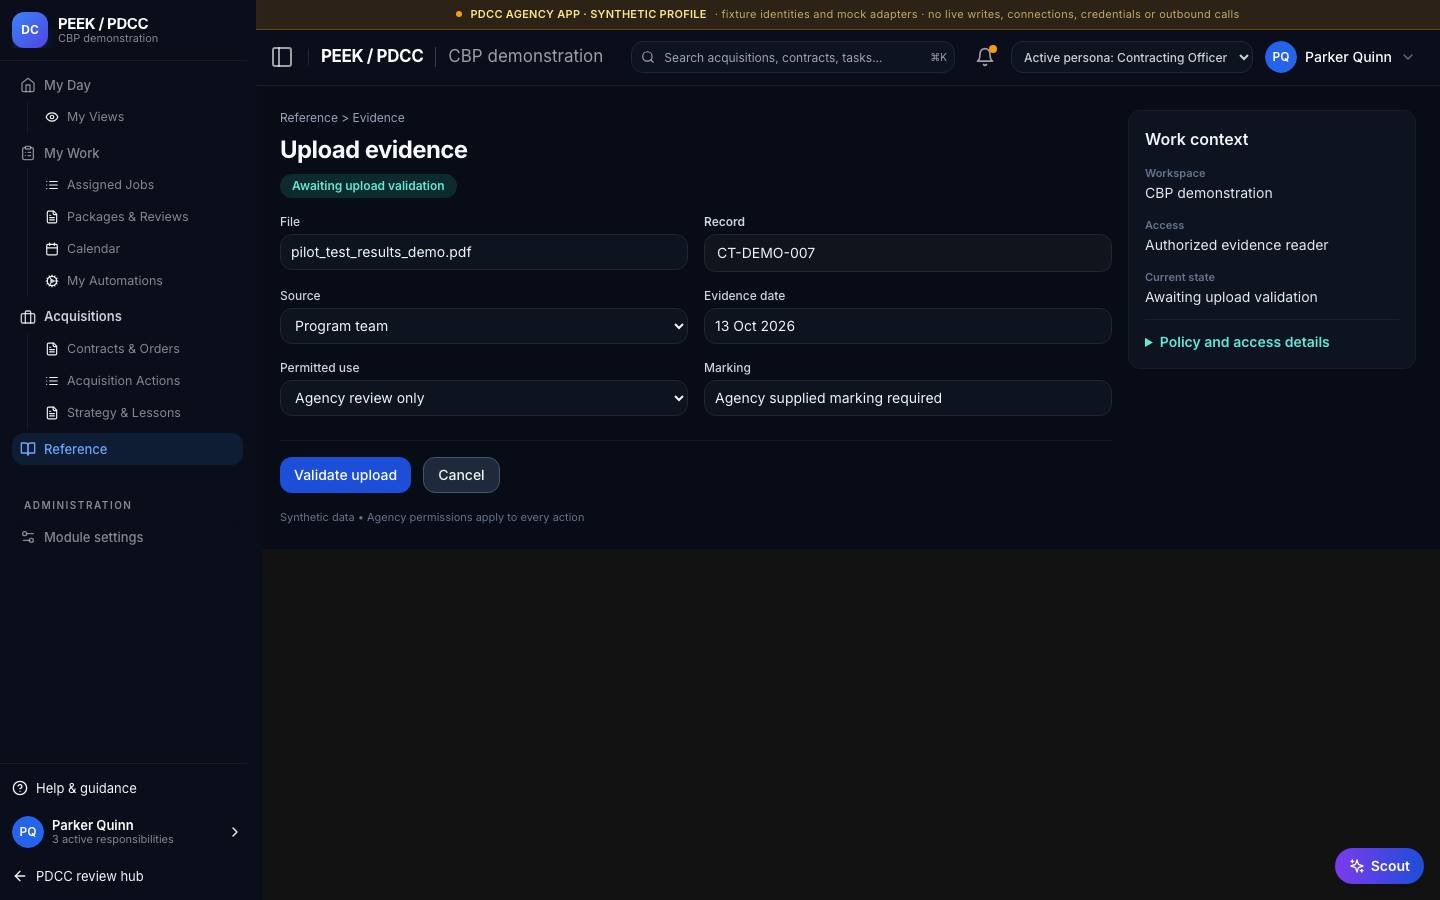1440x900 pixels.
Task: Open the notifications bell
Action: (985, 57)
